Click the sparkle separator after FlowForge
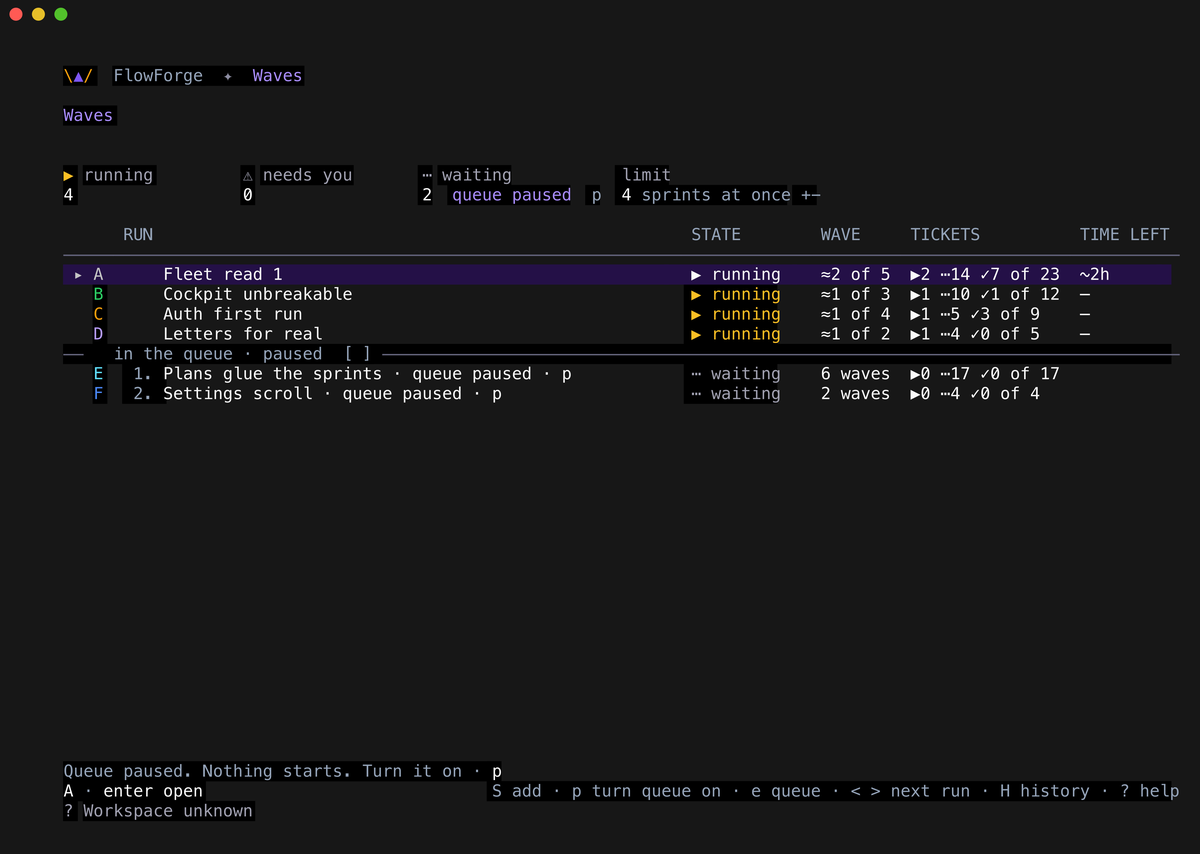 (228, 75)
